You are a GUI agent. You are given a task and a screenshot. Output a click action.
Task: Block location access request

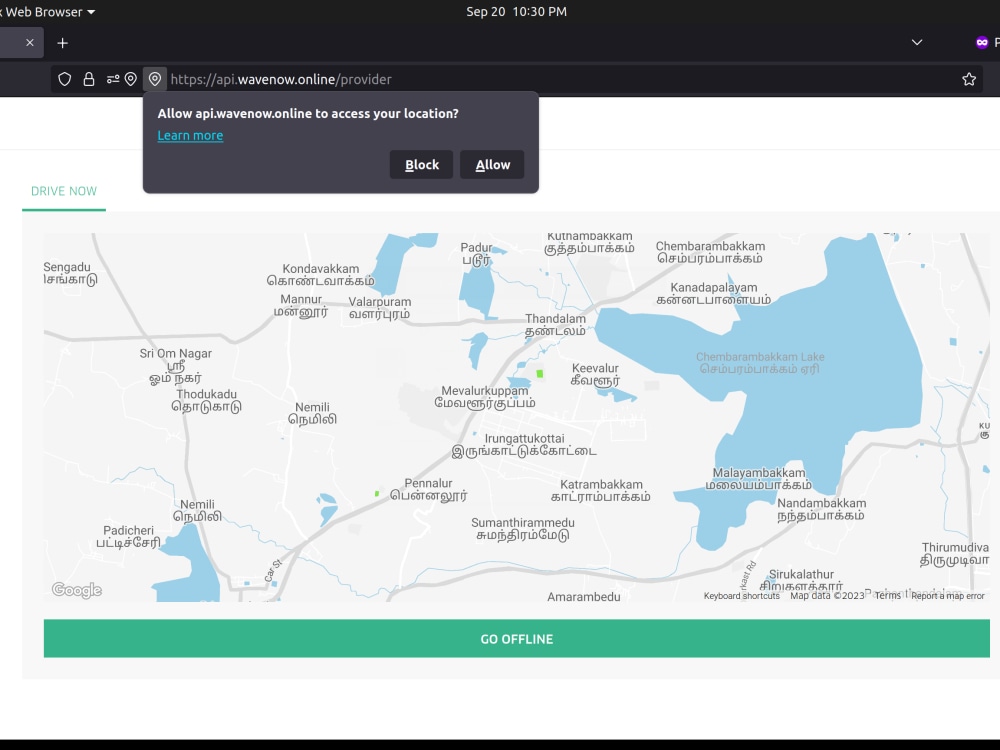422,165
